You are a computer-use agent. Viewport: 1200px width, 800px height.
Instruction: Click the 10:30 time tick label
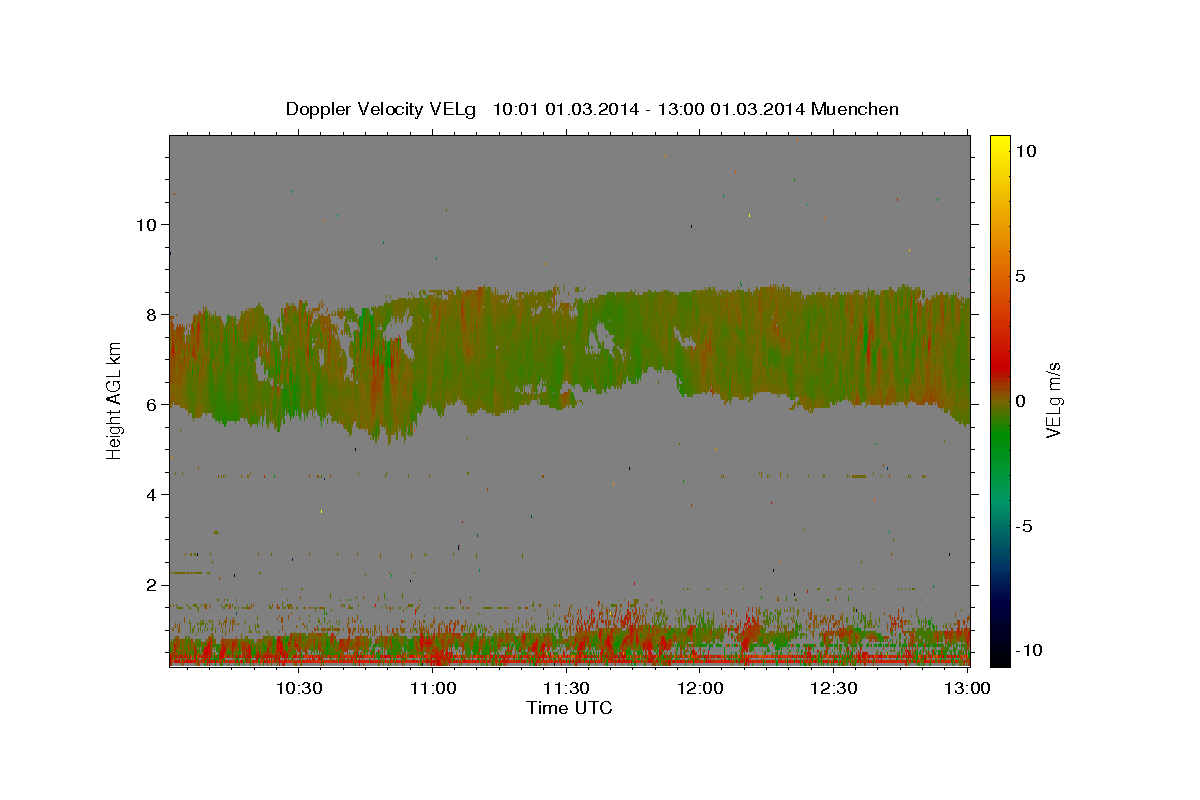point(299,688)
